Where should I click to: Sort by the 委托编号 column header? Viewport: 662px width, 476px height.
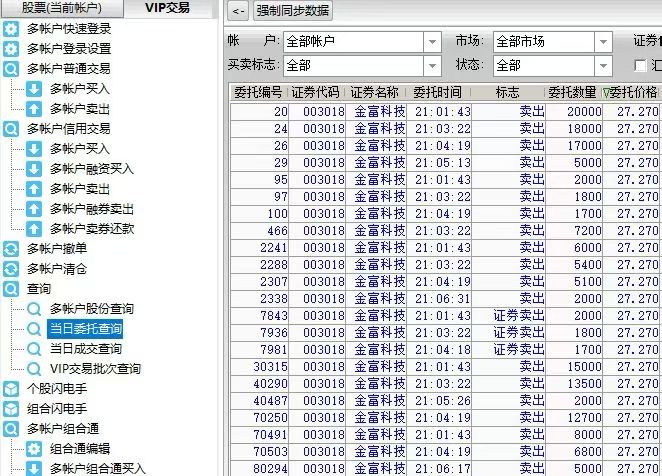point(258,92)
